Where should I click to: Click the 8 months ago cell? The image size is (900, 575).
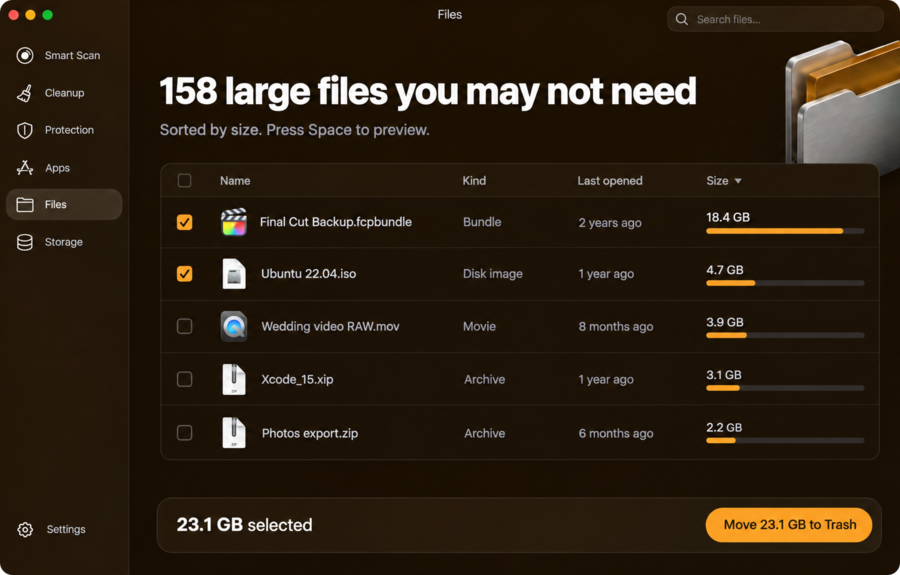[x=615, y=327]
